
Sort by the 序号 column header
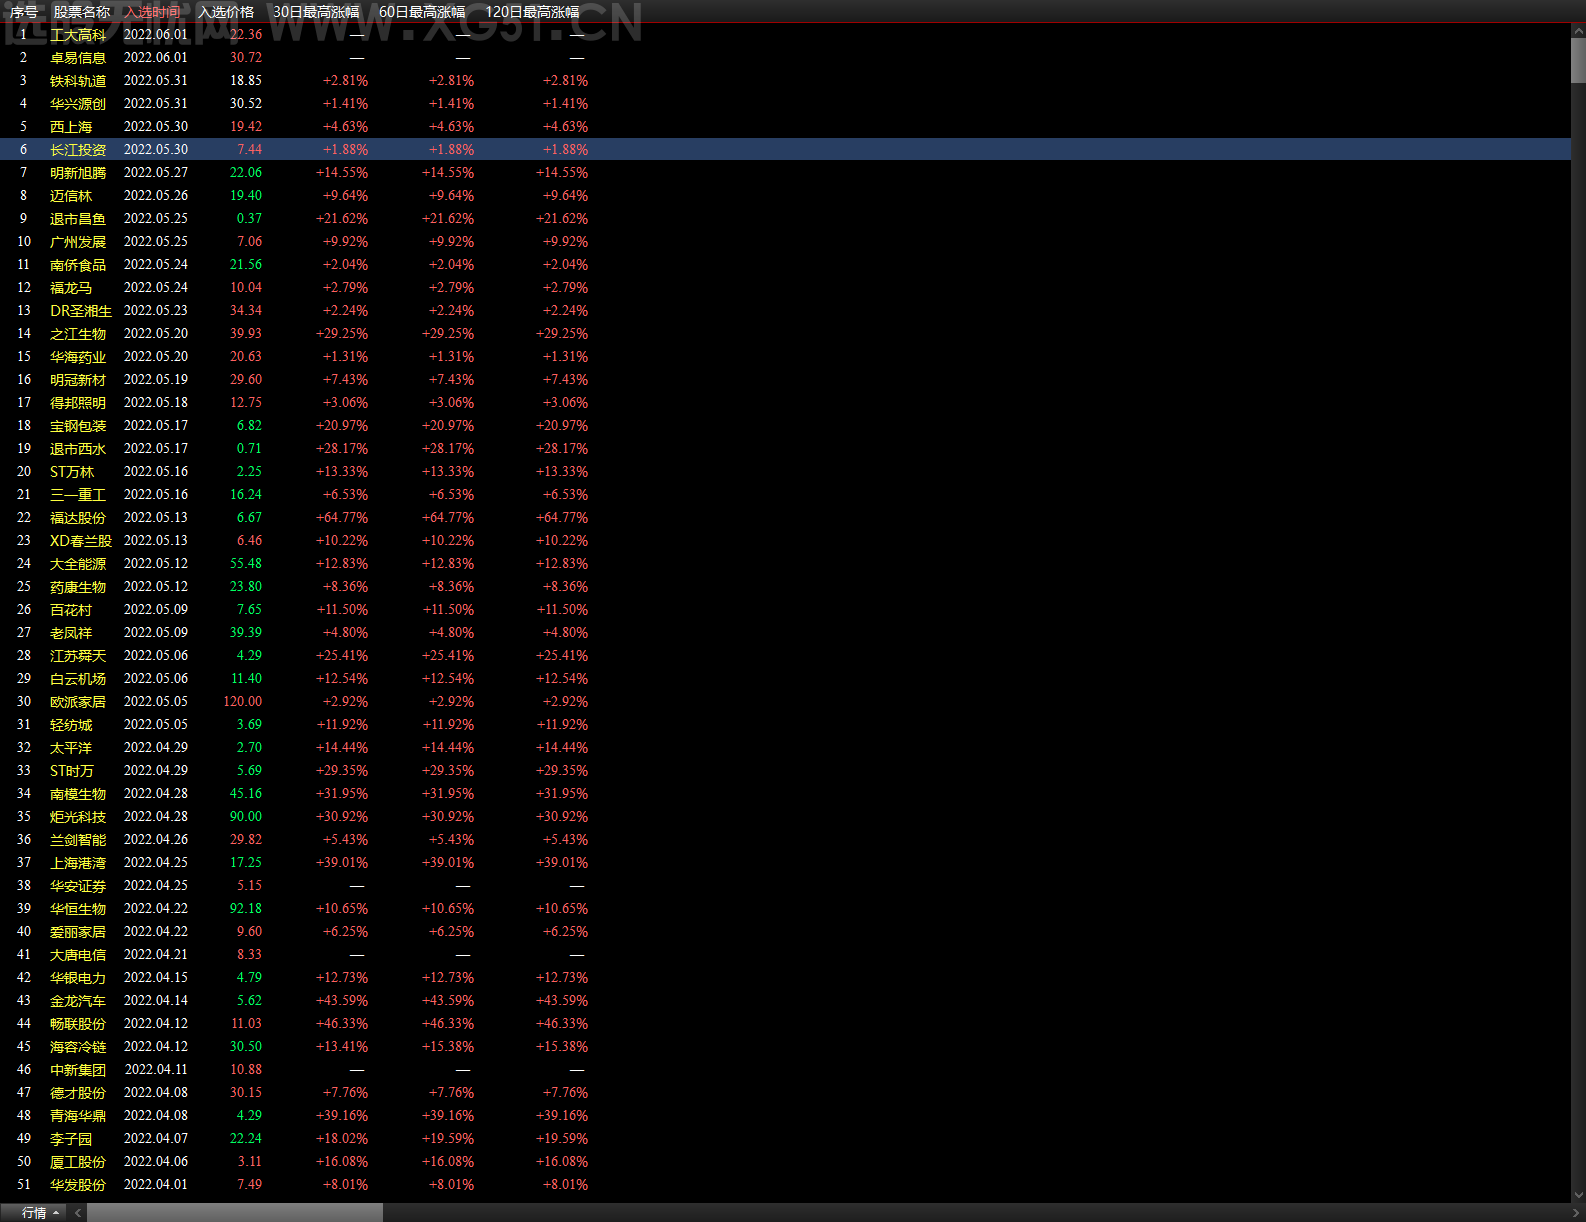tap(24, 12)
